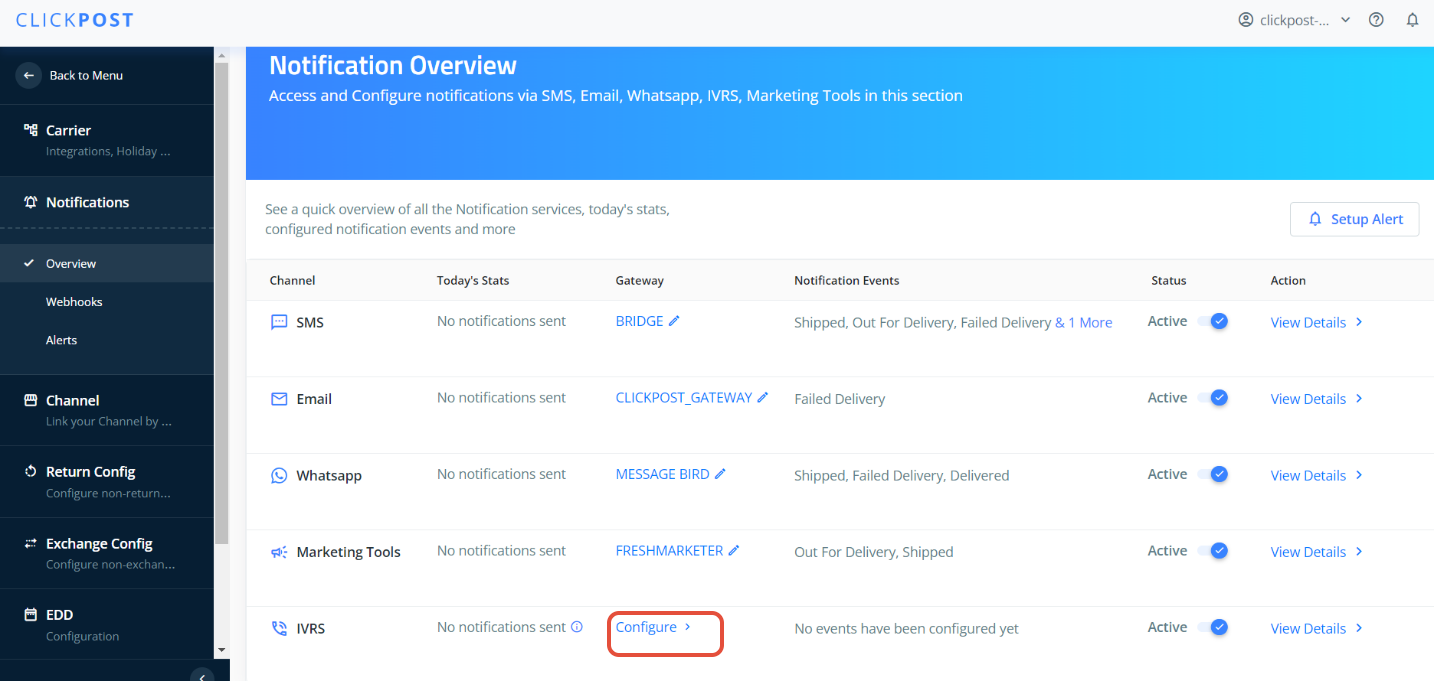Click the info icon in IVRS stats
This screenshot has height=681, width=1434.
pyautogui.click(x=577, y=627)
